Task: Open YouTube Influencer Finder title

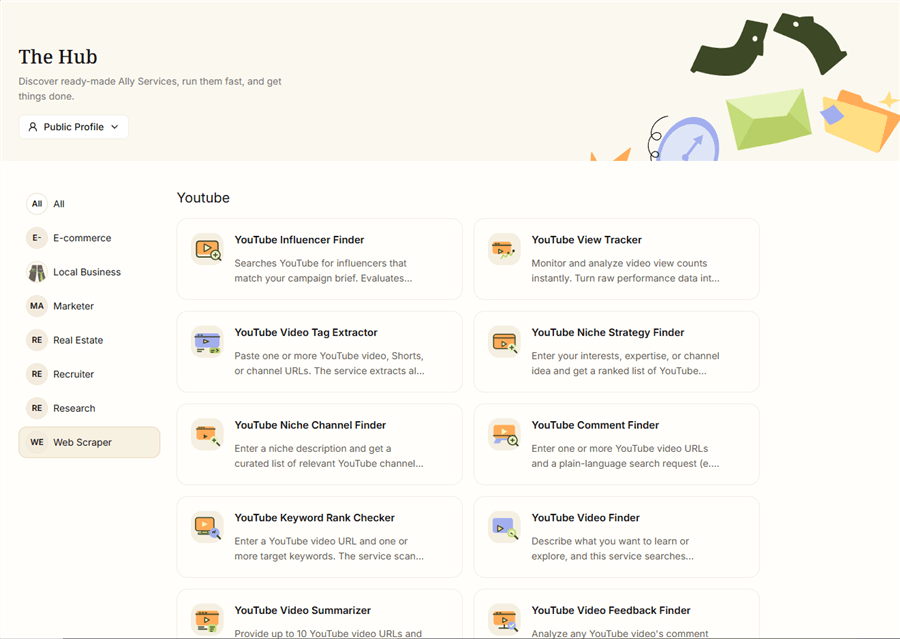Action: tap(299, 240)
